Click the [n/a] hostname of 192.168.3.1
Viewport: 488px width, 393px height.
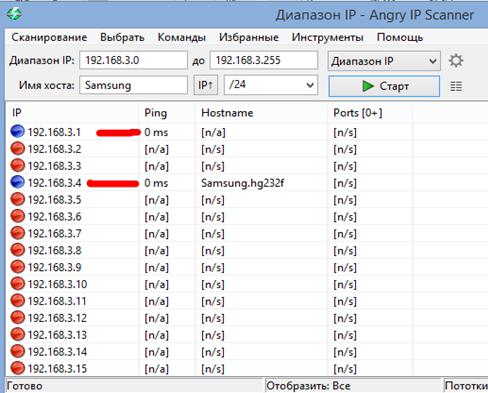tap(213, 133)
